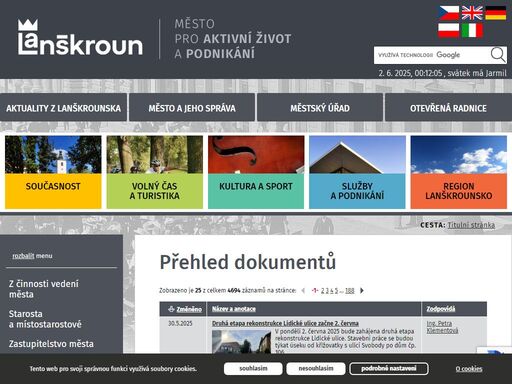Go to page 2 of documents
The width and height of the screenshot is (512, 384).
pos(322,291)
